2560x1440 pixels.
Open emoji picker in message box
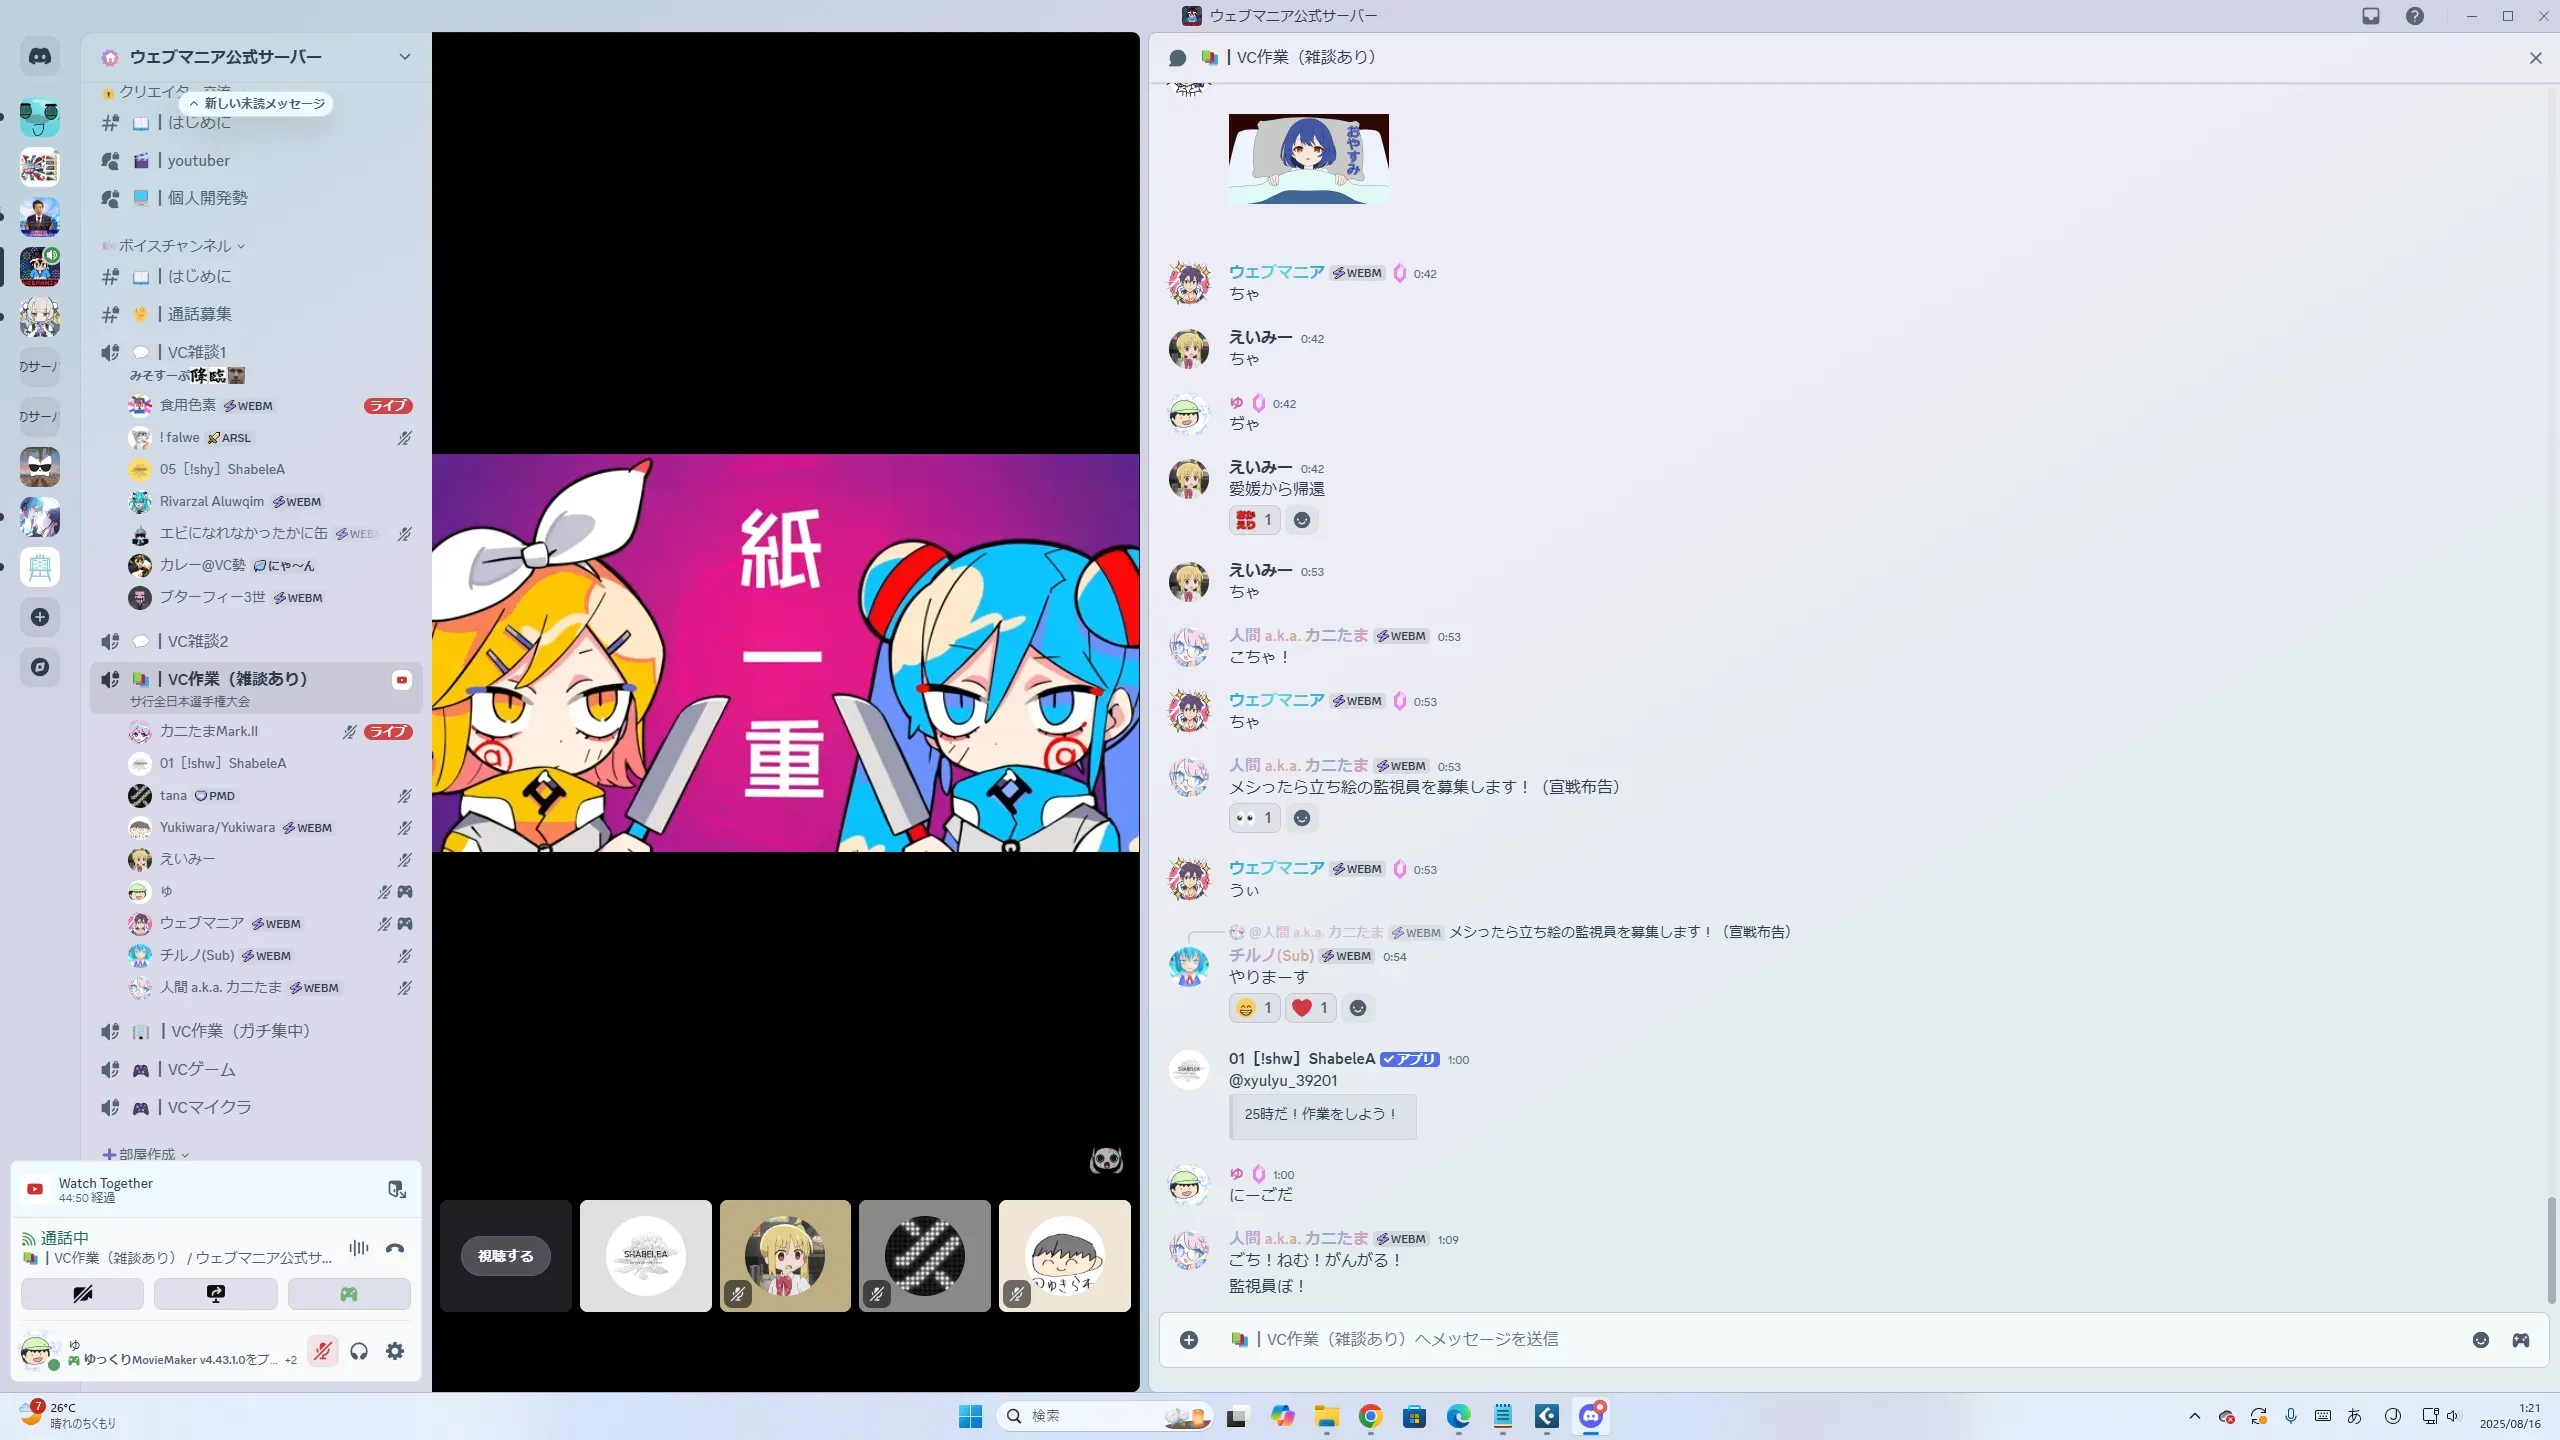click(x=2480, y=1340)
